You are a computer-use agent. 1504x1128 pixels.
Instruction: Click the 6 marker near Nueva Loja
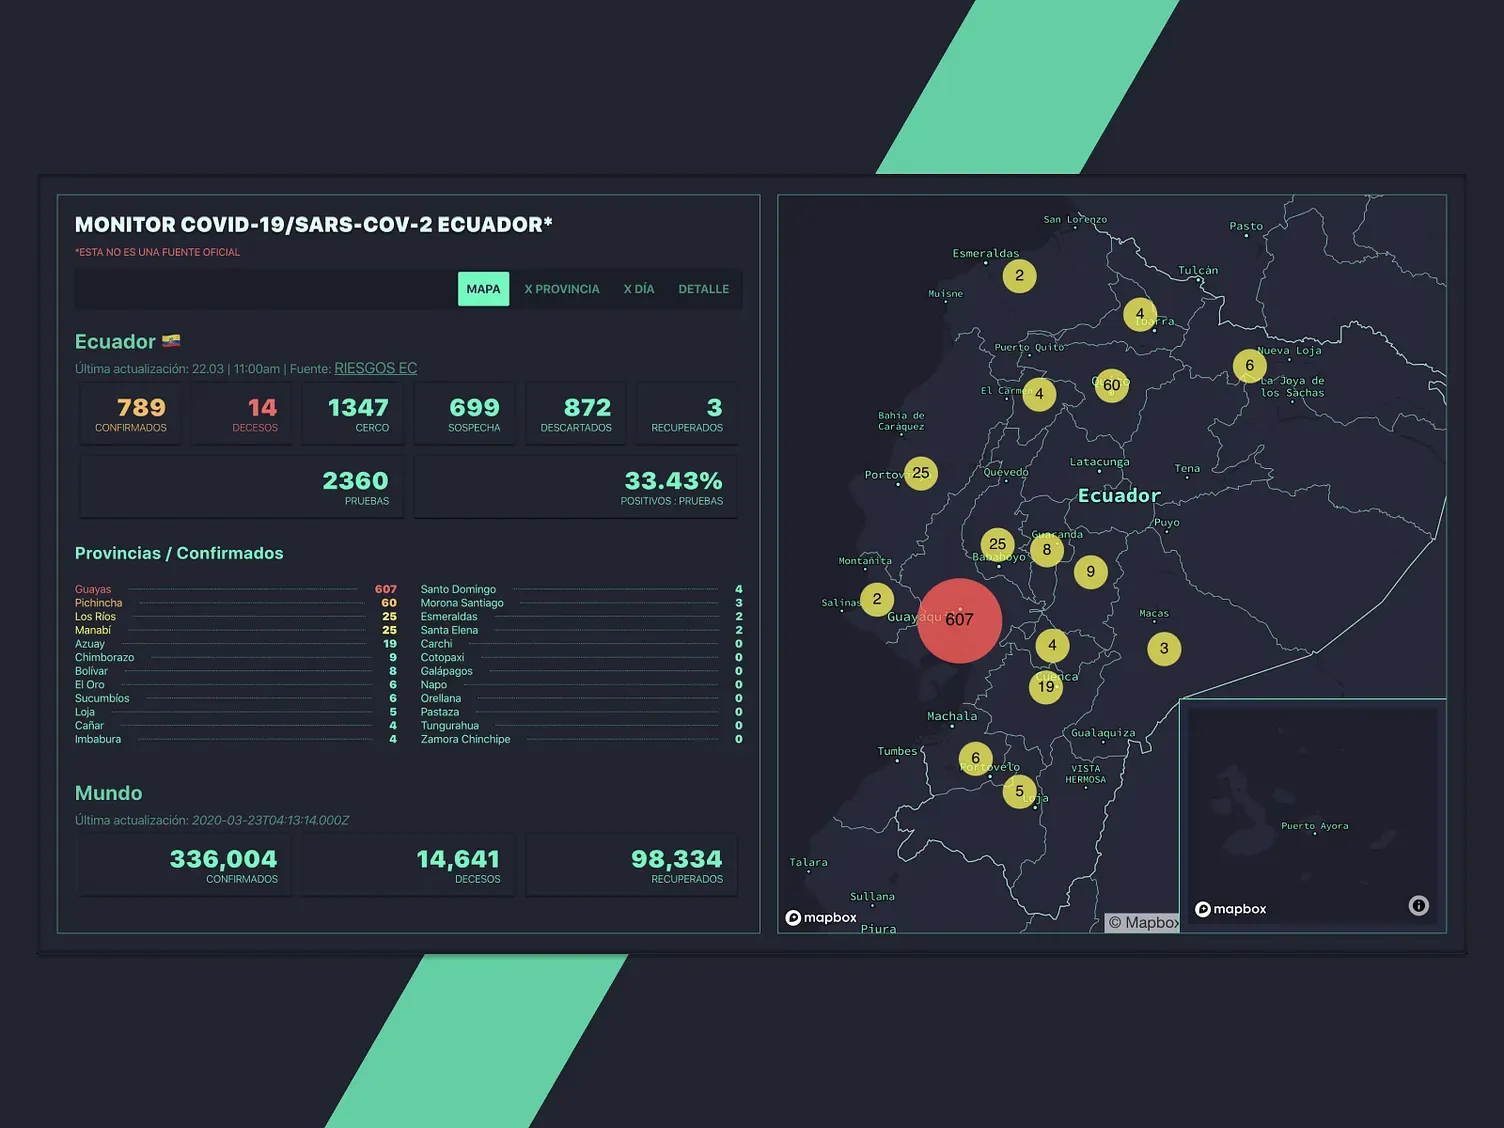pyautogui.click(x=1249, y=364)
